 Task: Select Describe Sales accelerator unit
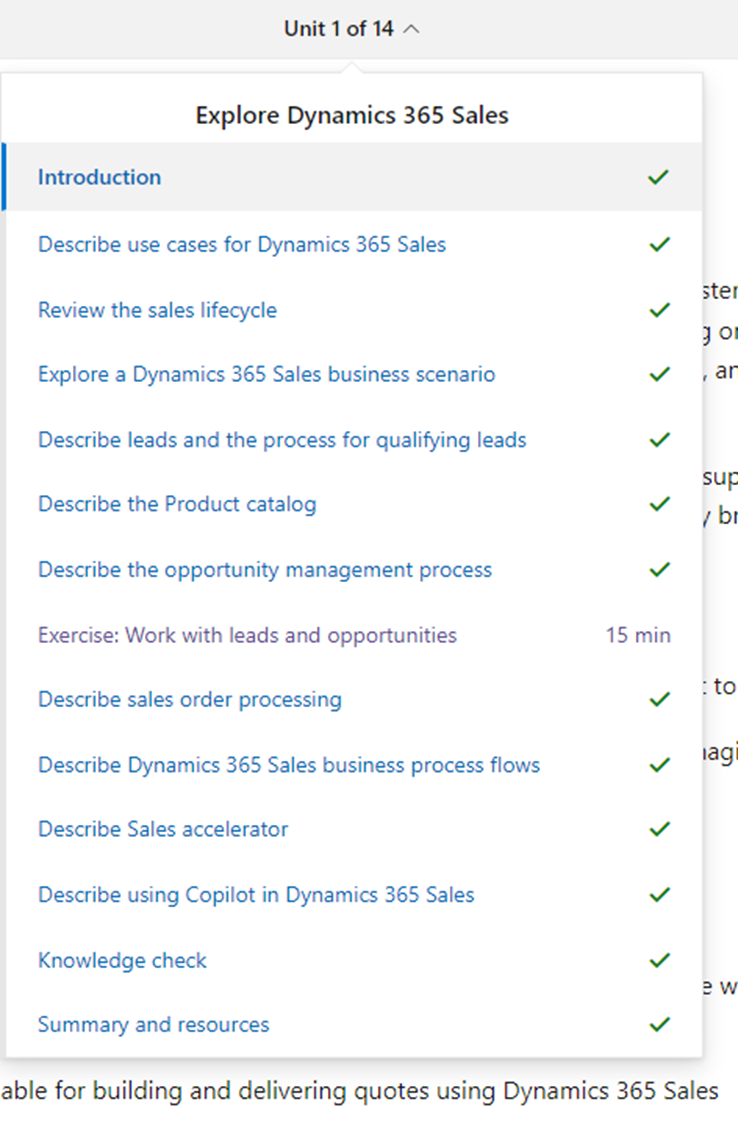(x=163, y=829)
